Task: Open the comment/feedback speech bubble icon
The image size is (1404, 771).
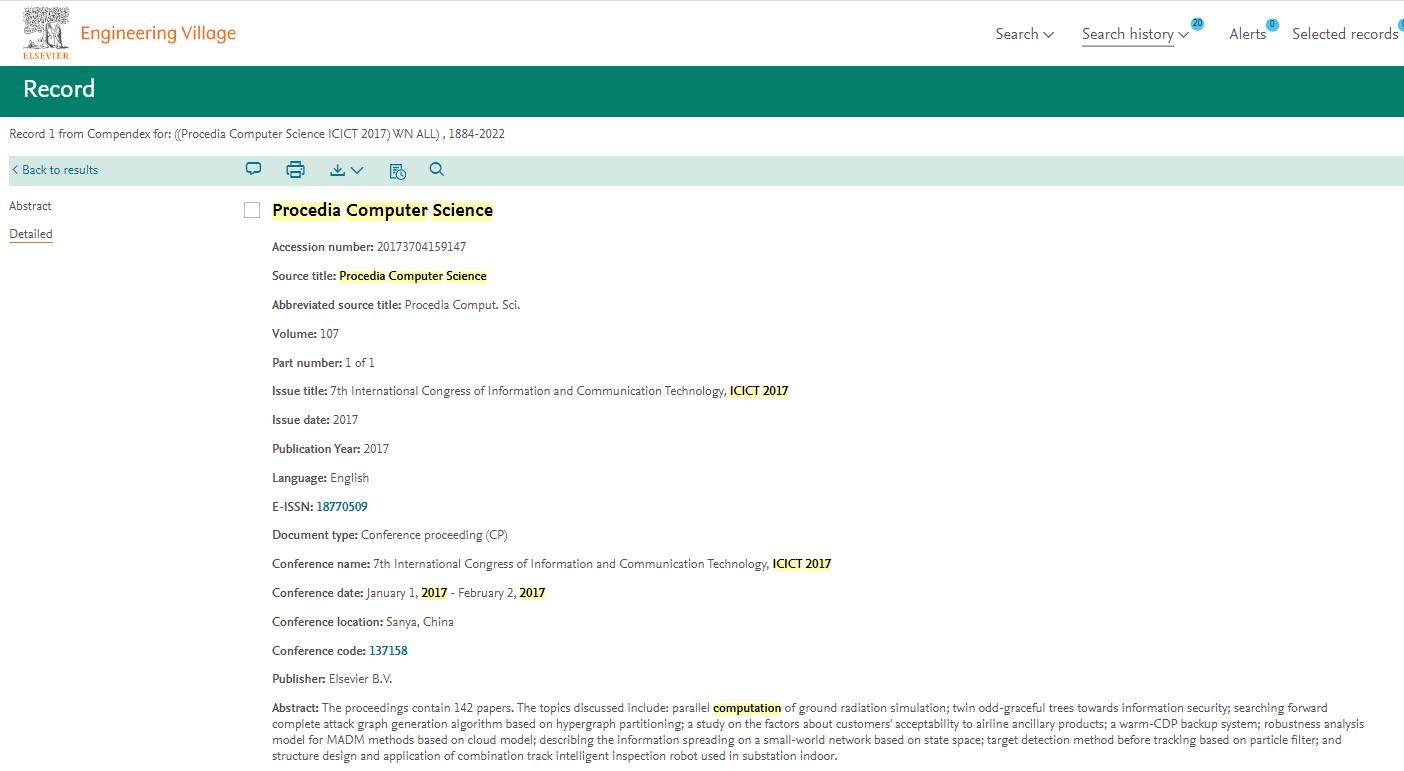Action: (x=254, y=169)
